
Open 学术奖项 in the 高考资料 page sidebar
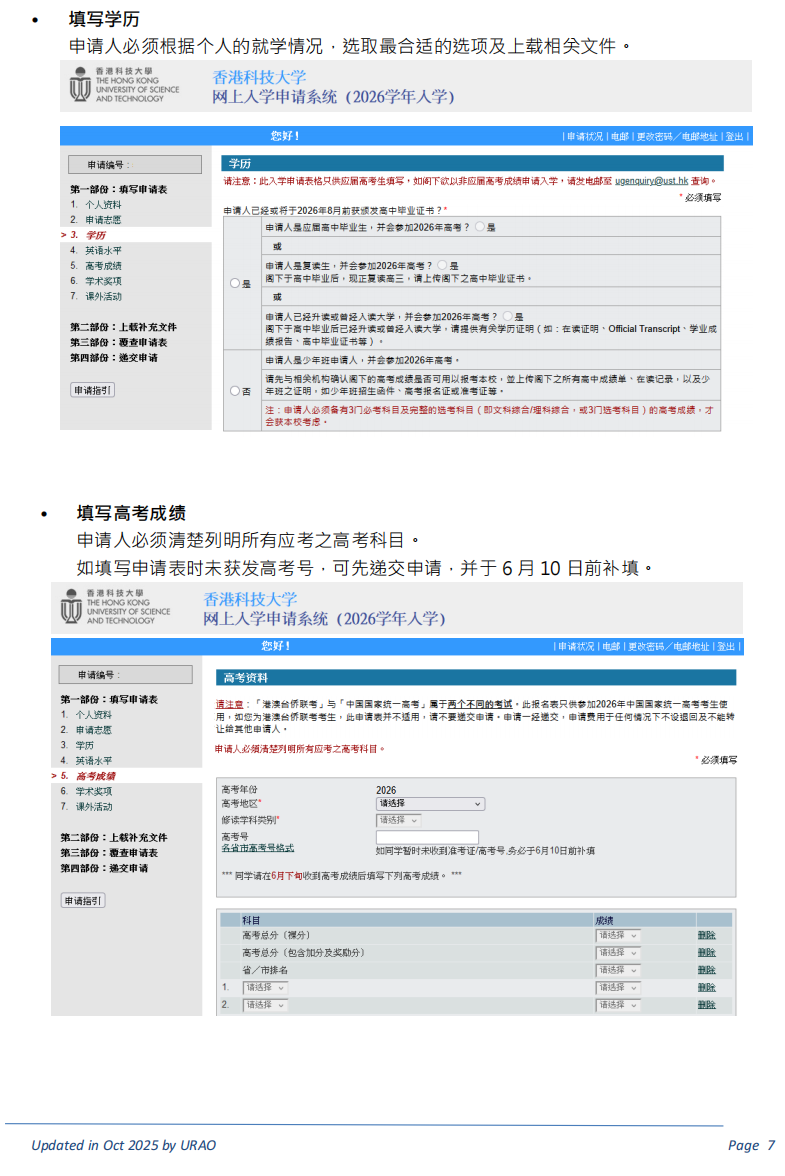pos(93,791)
